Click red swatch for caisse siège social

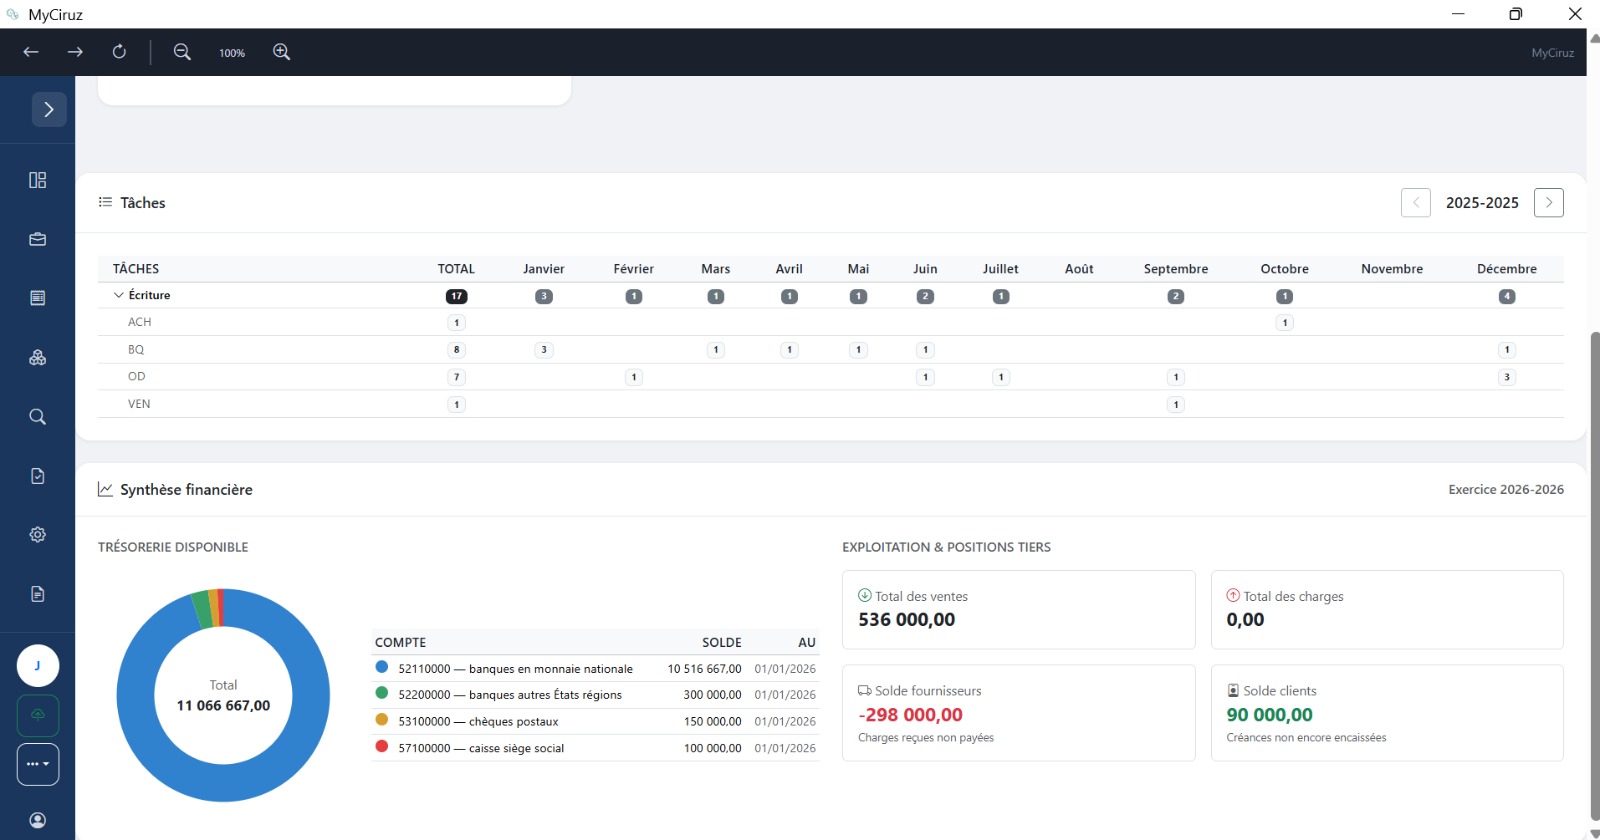pos(381,746)
